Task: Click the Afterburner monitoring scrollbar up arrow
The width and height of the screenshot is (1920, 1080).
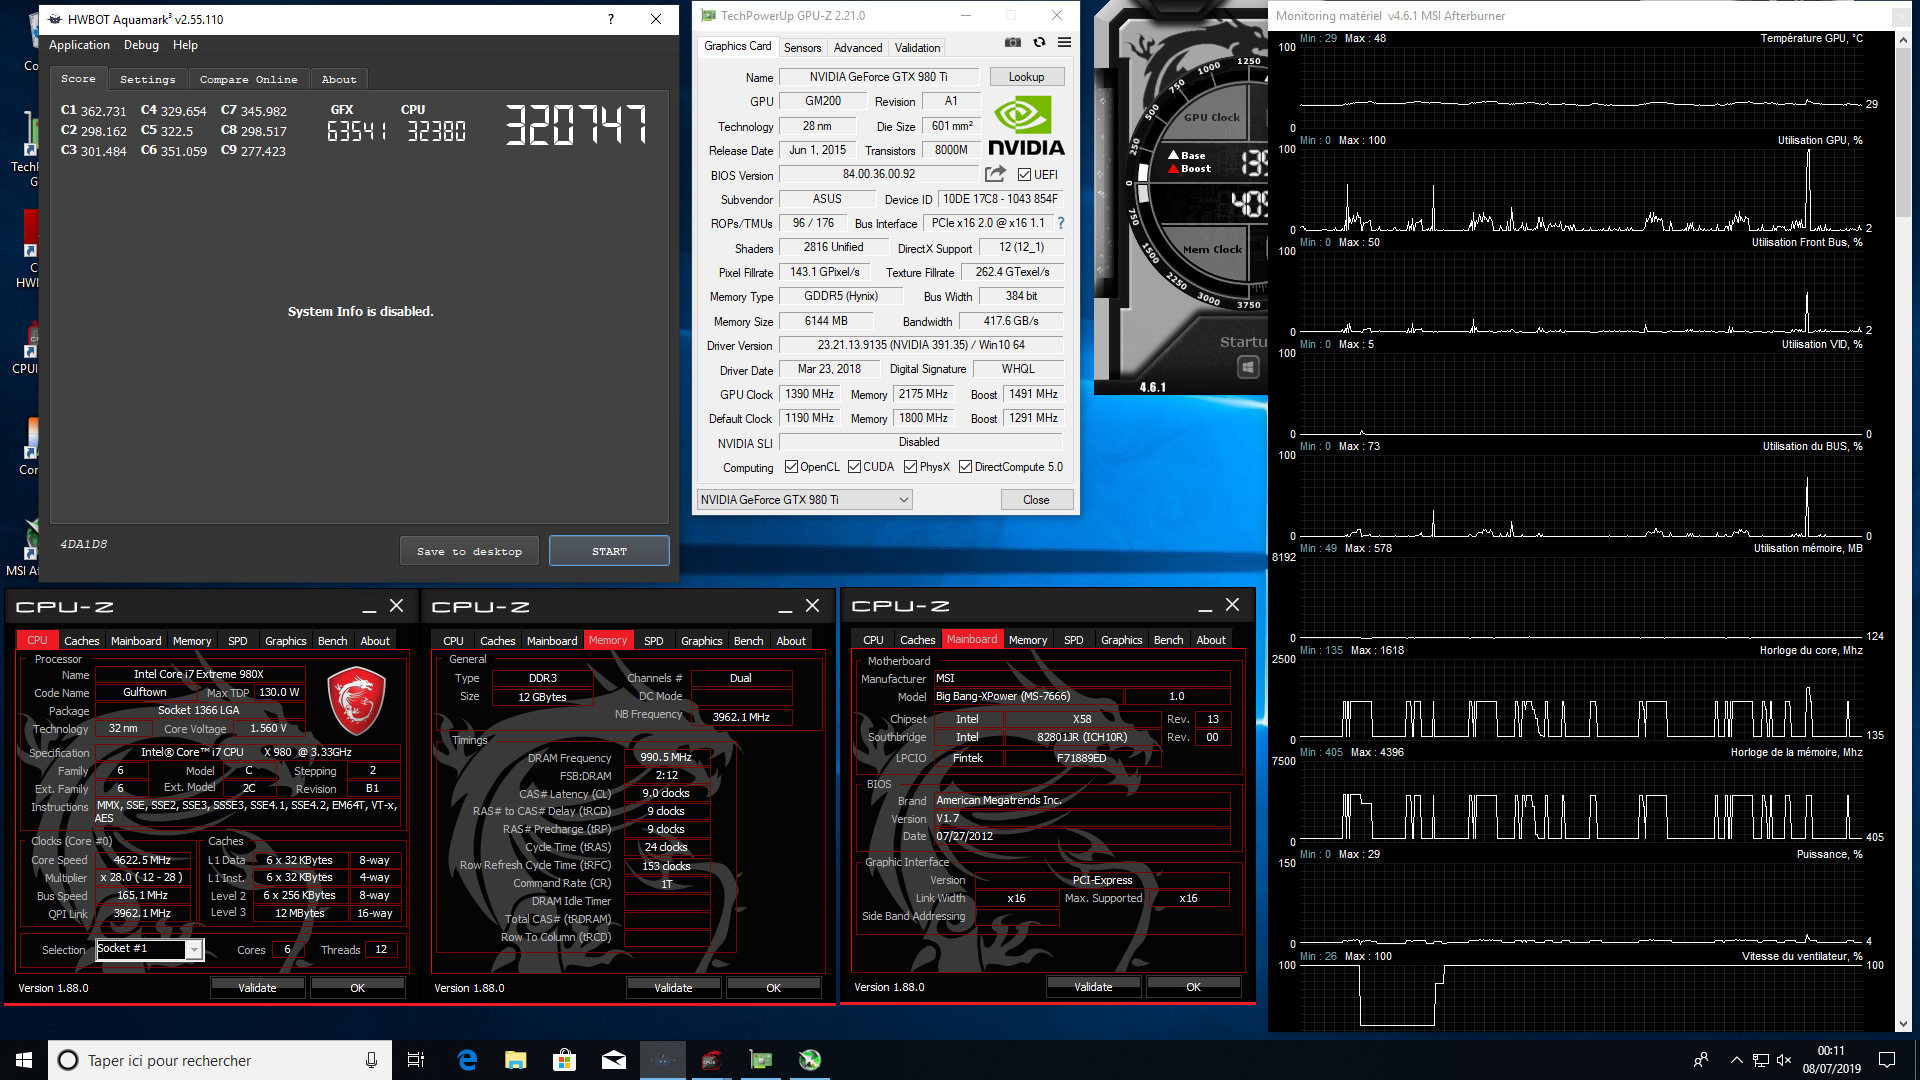Action: 1903,40
